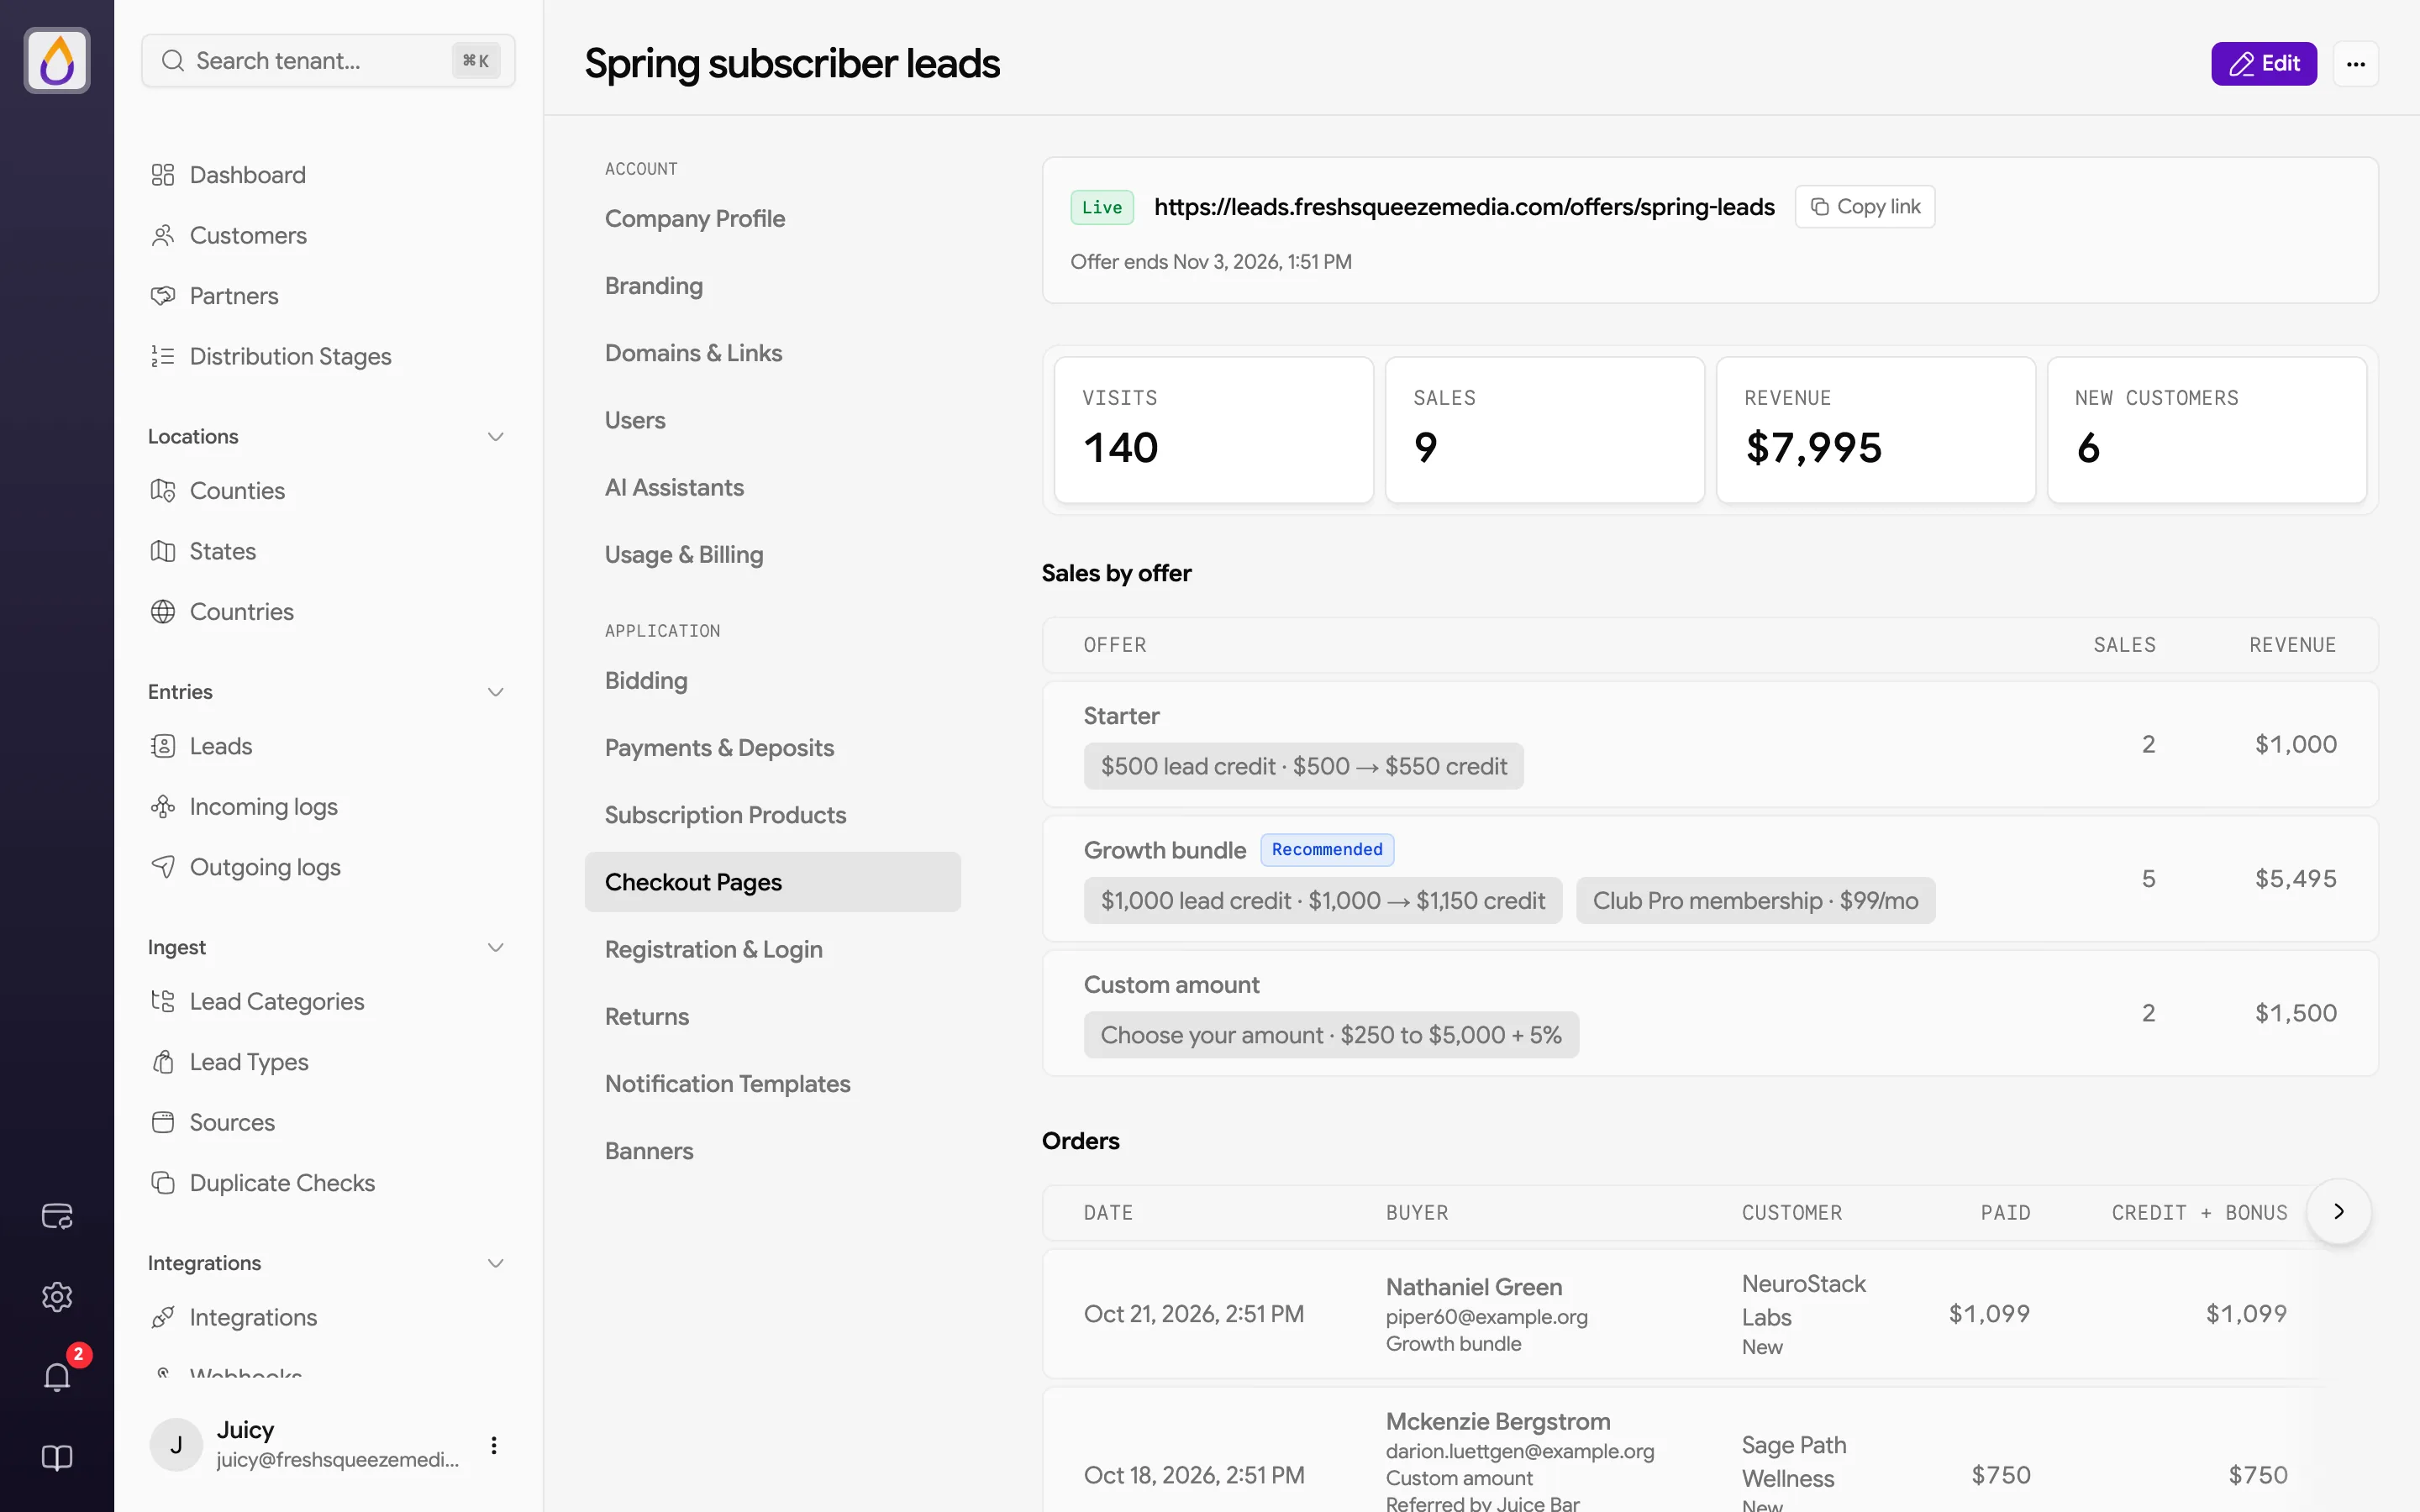The width and height of the screenshot is (2420, 1512).
Task: Open the billing card icon in dark rail
Action: (57, 1216)
